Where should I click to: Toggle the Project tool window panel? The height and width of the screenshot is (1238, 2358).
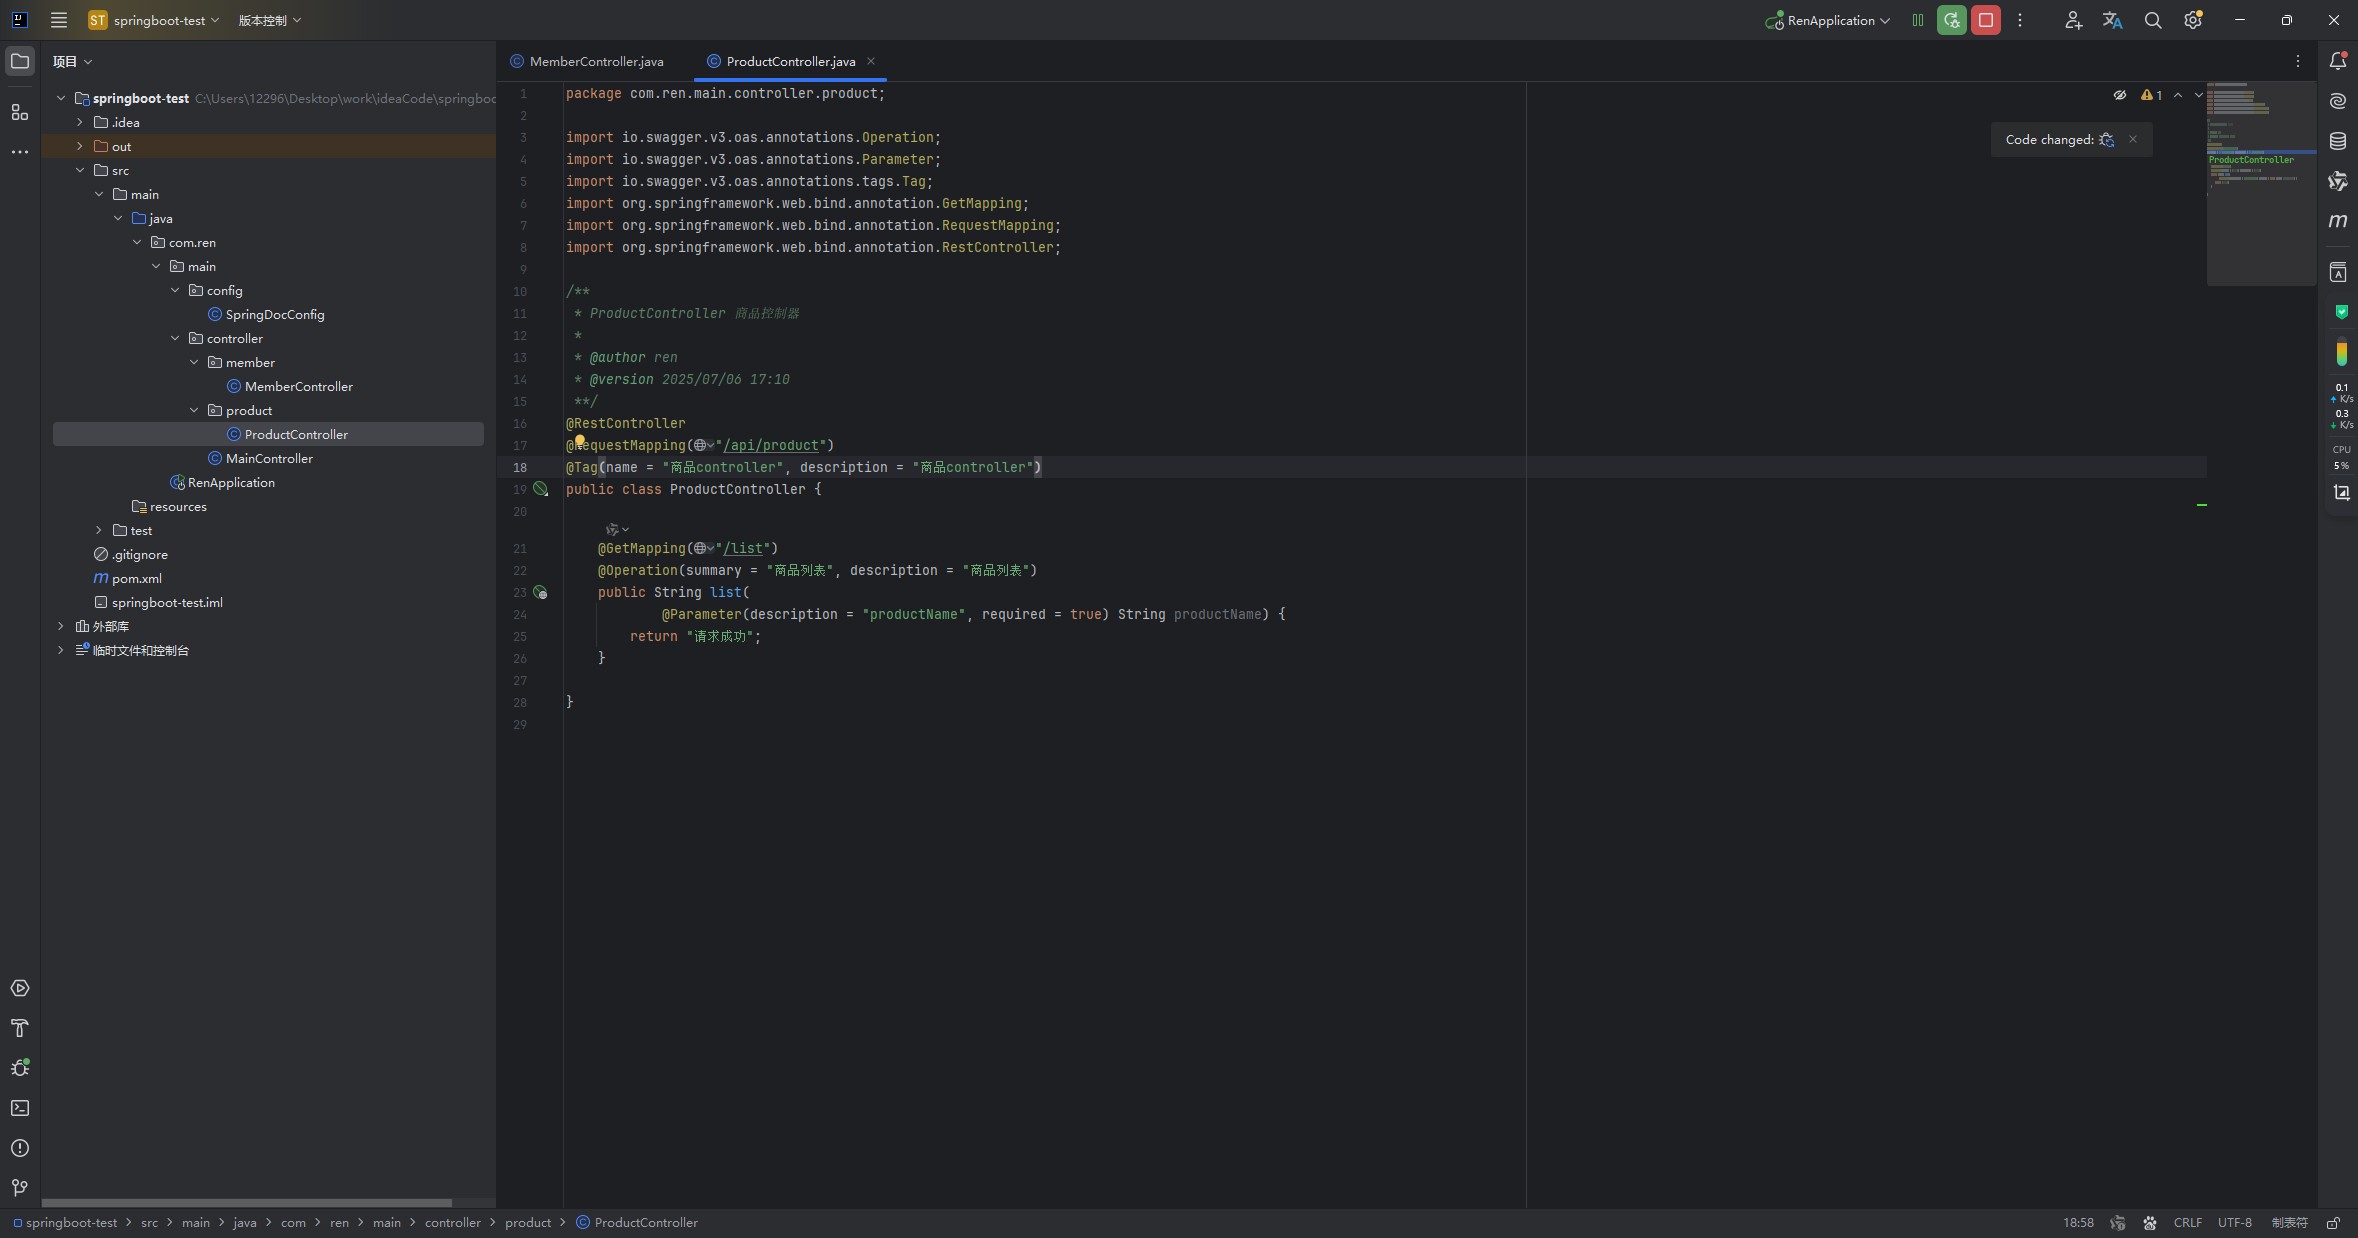pos(20,61)
